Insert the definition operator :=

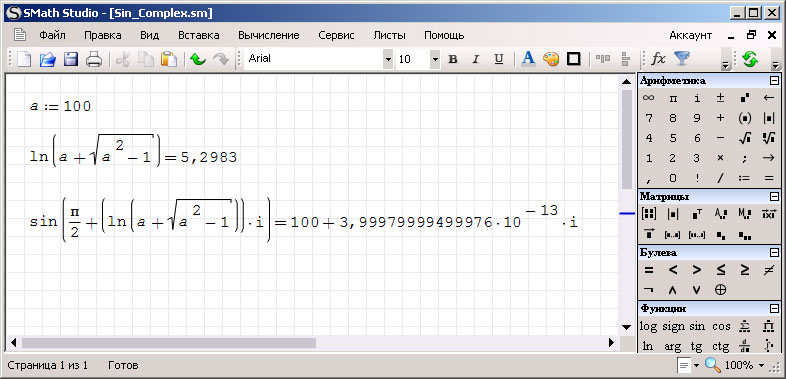[745, 178]
